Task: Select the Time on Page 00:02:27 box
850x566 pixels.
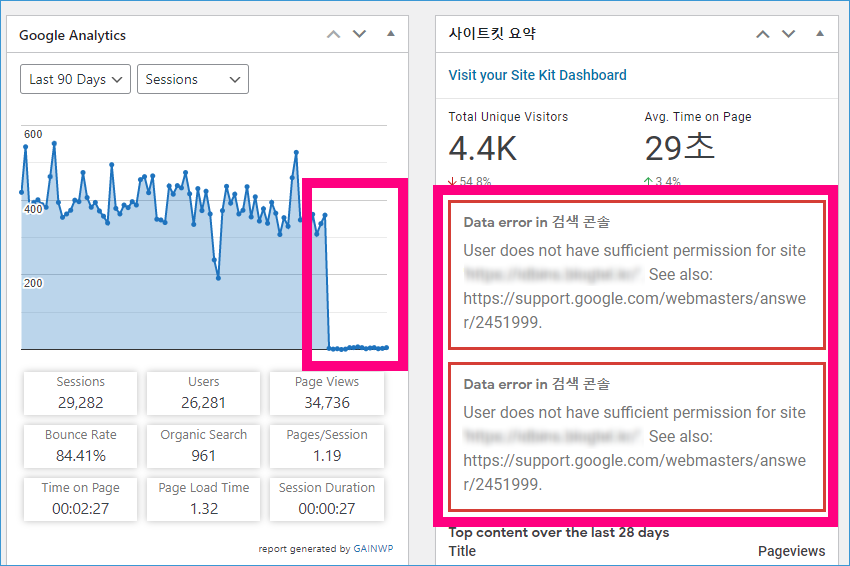Action: click(80, 499)
